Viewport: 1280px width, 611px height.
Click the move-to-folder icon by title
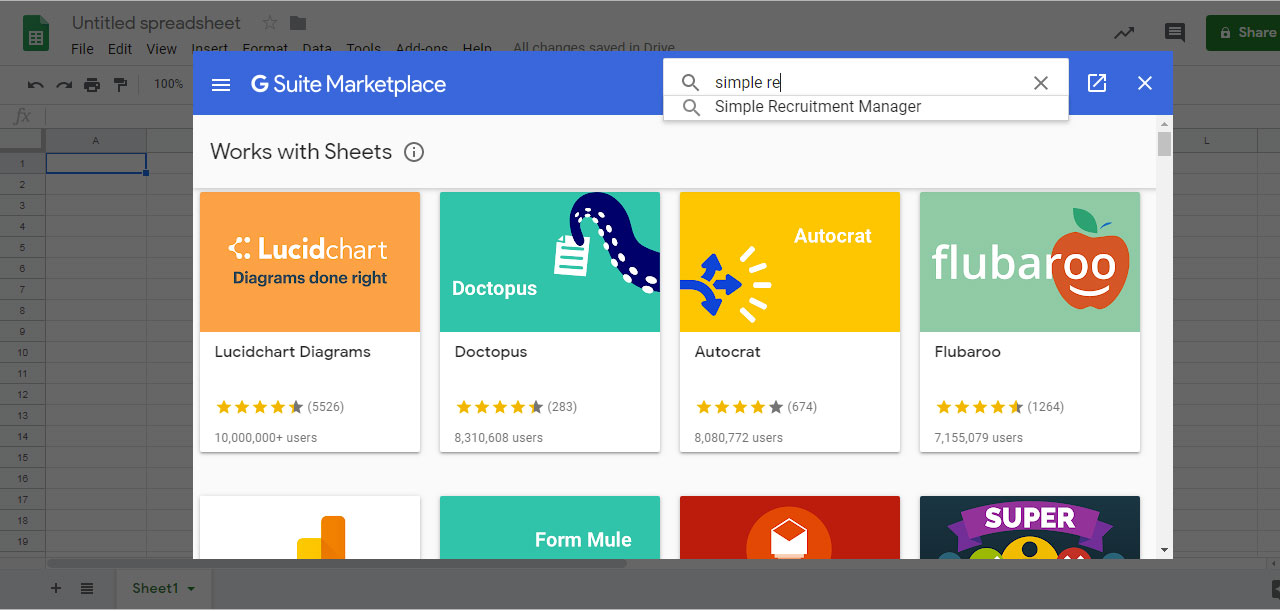click(298, 23)
